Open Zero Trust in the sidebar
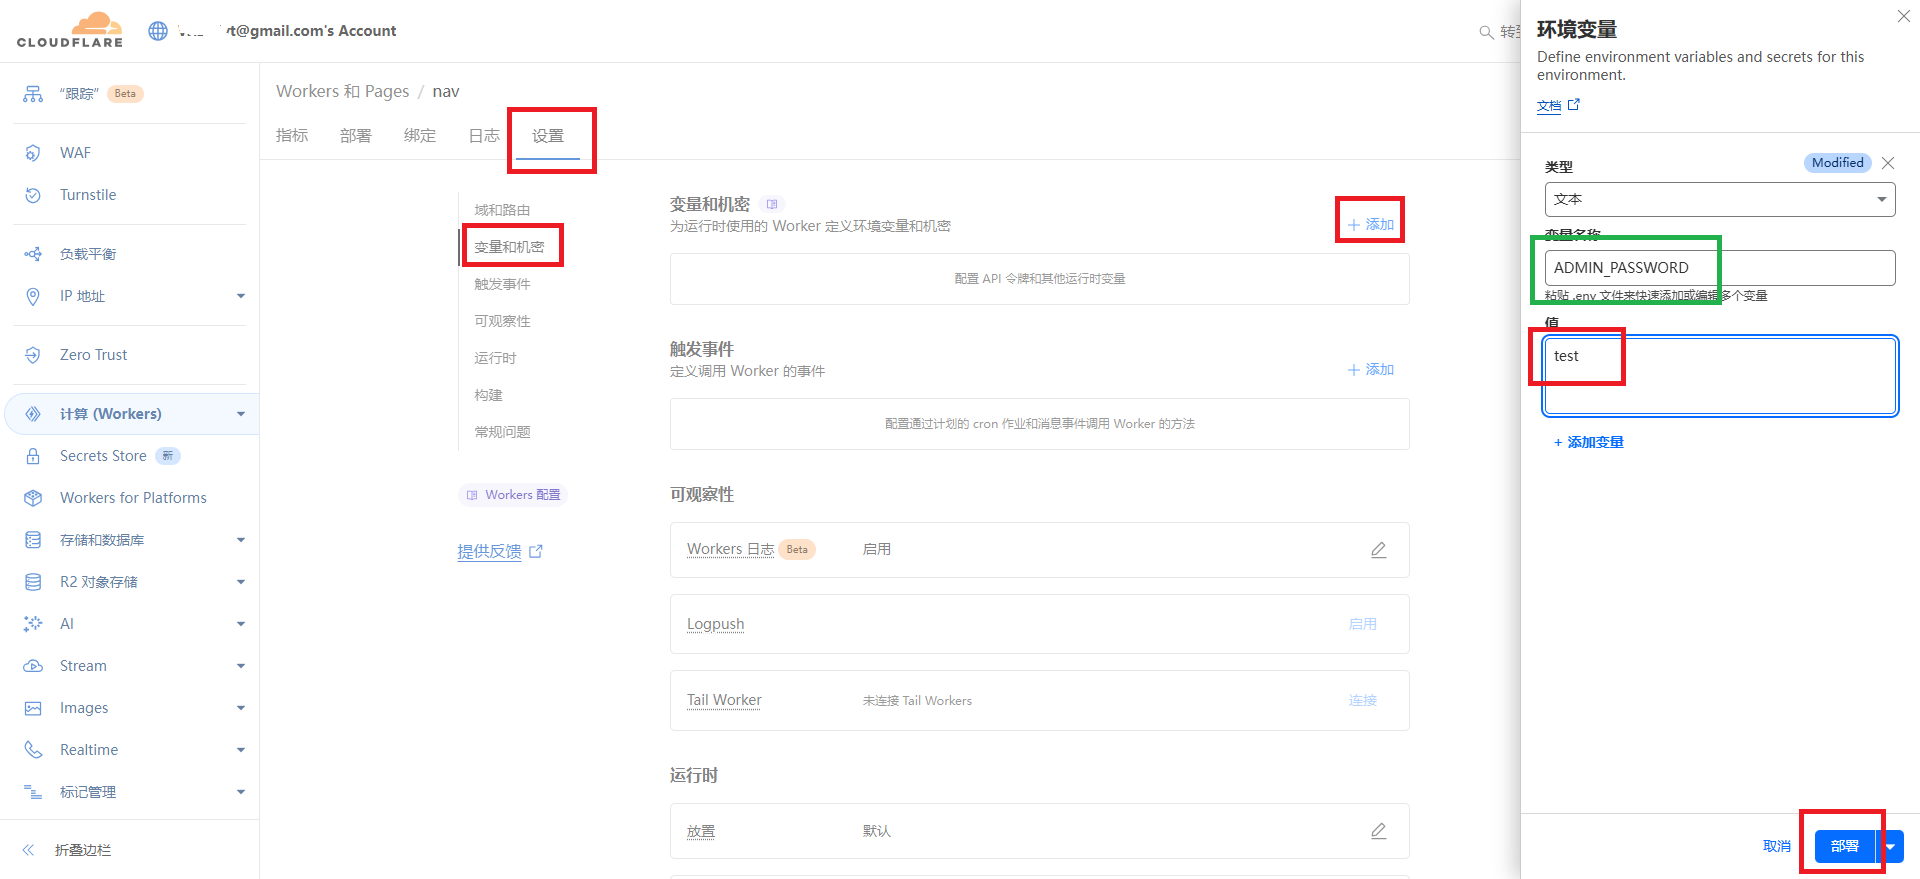 coord(93,355)
